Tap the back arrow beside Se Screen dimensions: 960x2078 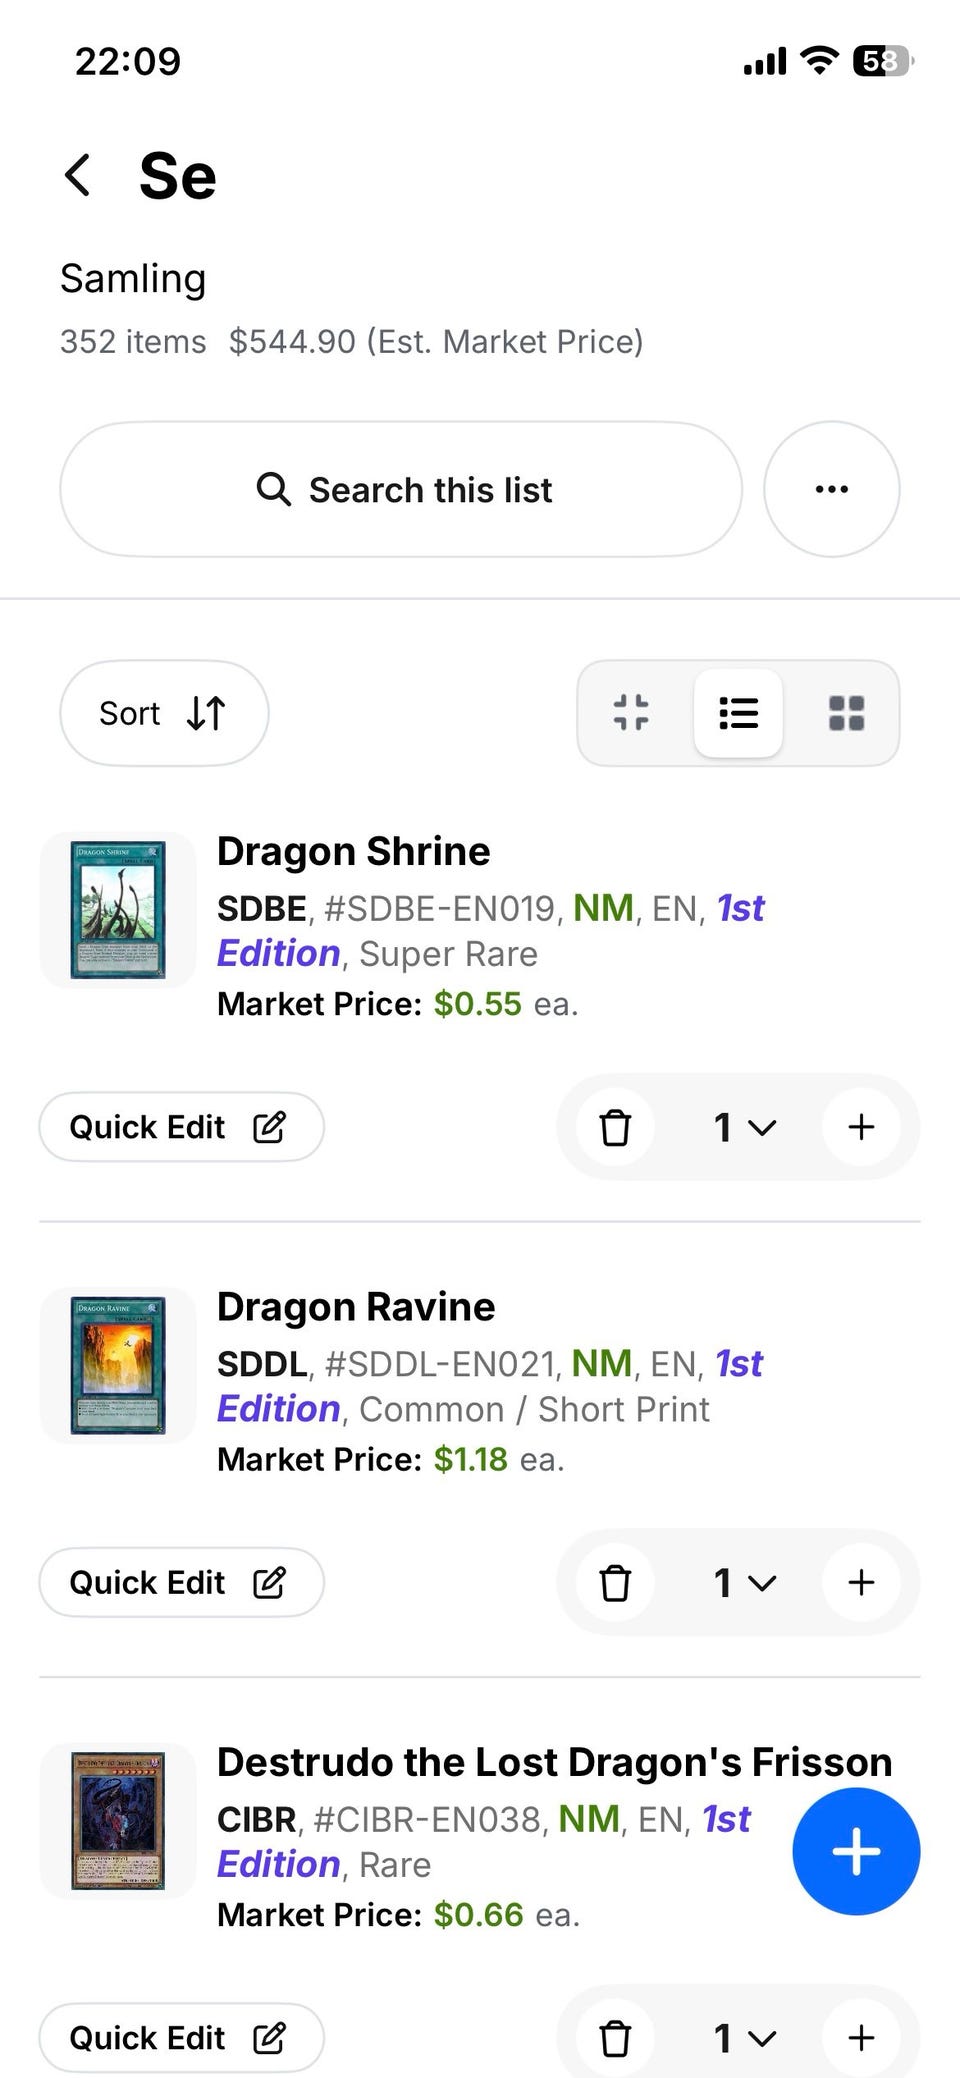tap(78, 176)
